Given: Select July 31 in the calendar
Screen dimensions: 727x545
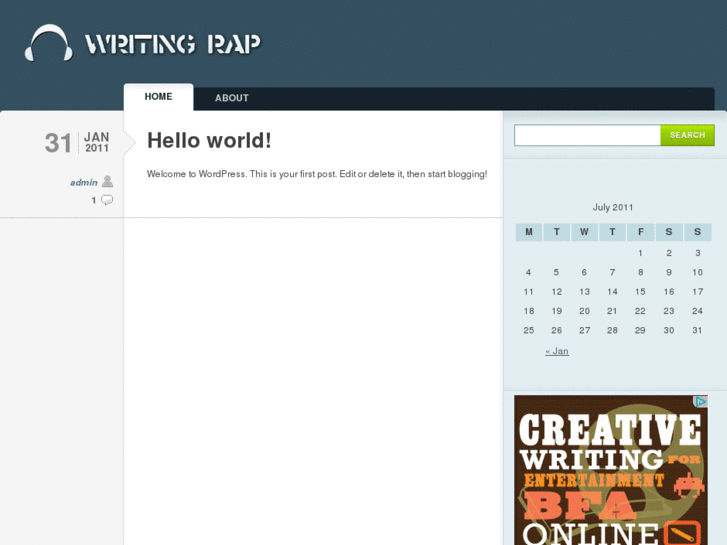Looking at the screenshot, I should click(697, 330).
